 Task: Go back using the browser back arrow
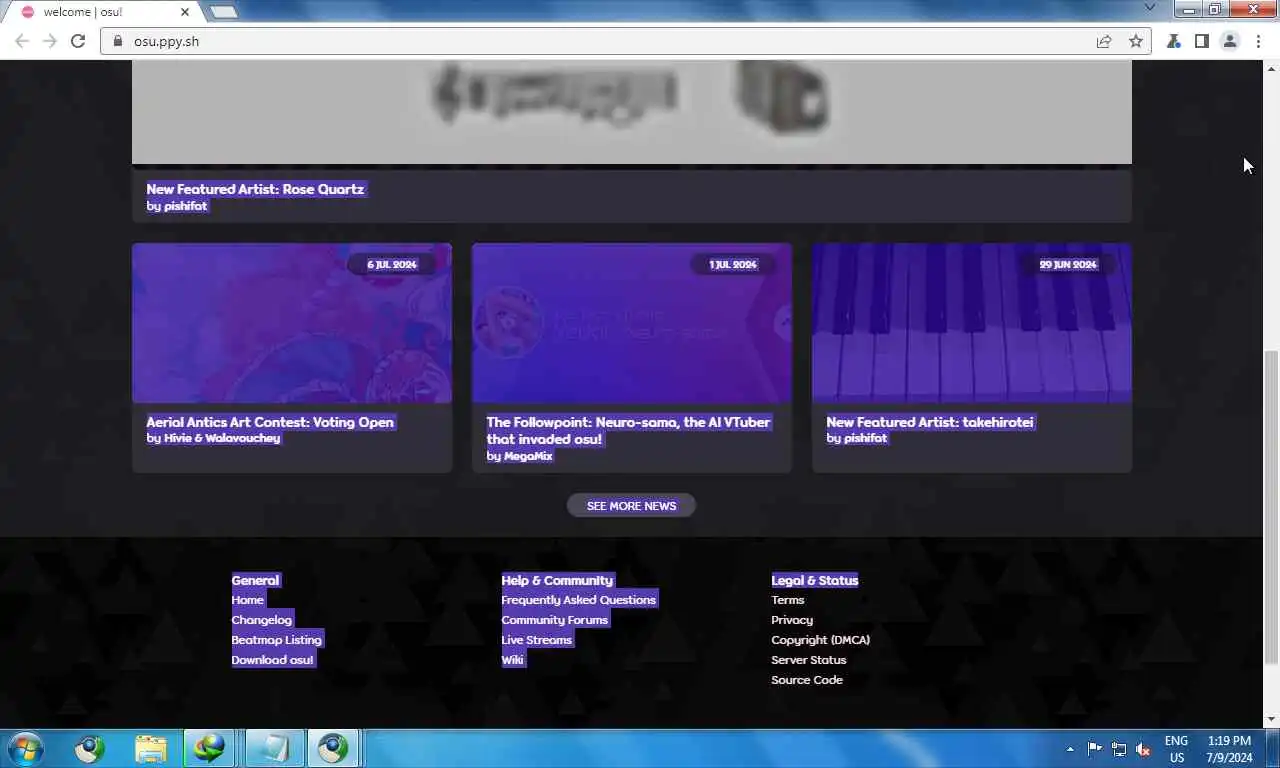pyautogui.click(x=22, y=41)
